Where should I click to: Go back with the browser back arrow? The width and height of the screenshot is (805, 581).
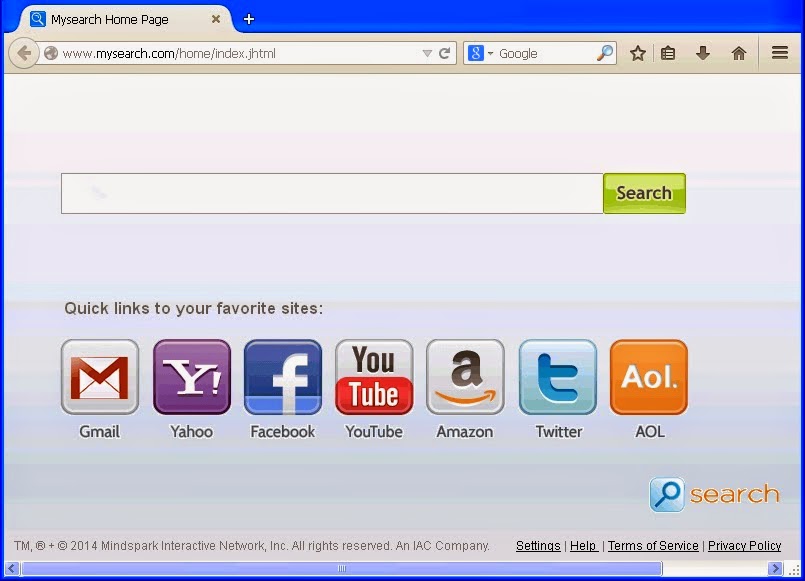tap(24, 53)
